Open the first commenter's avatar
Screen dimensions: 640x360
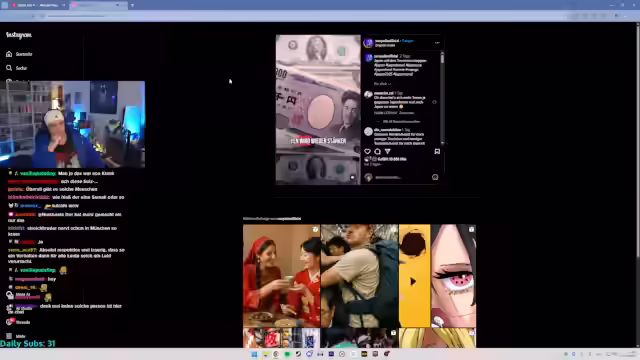coord(369,95)
